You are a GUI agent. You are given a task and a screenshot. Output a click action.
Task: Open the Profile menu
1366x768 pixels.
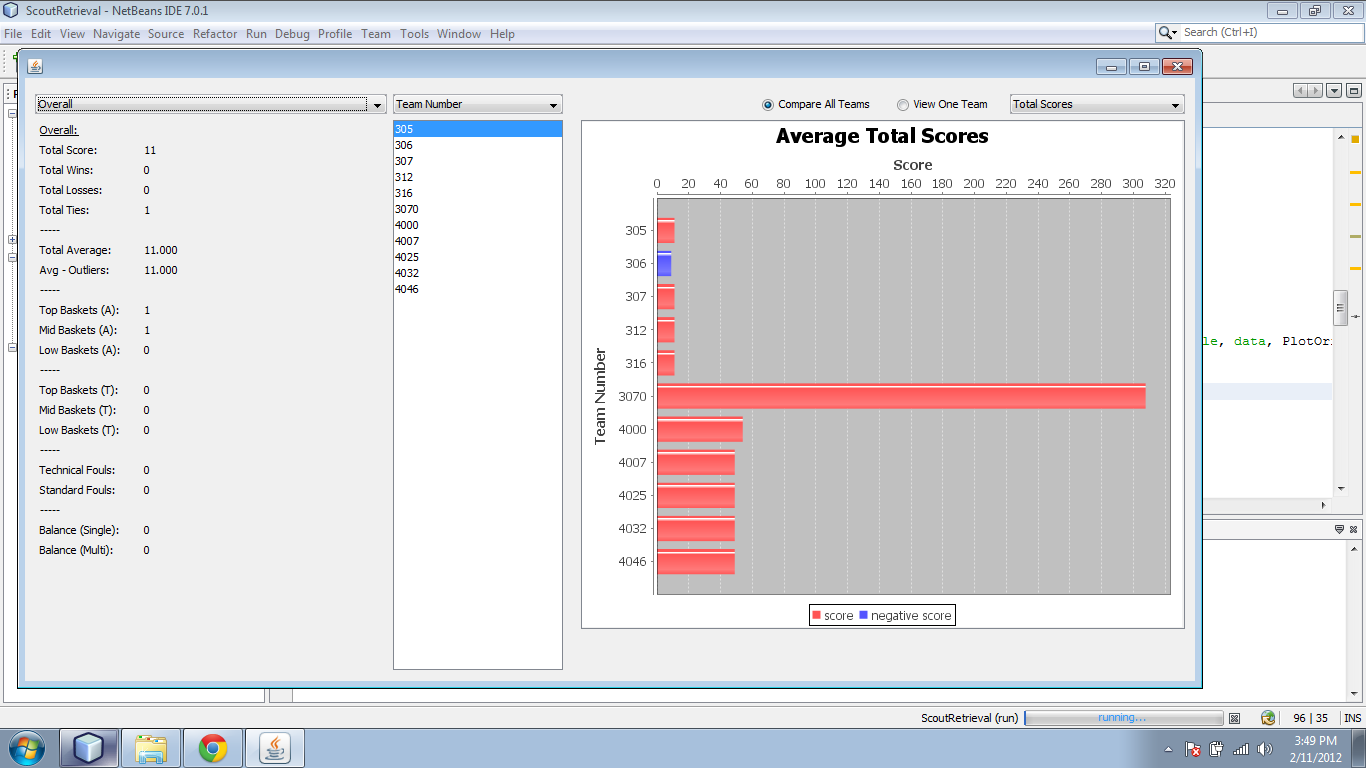click(x=335, y=33)
